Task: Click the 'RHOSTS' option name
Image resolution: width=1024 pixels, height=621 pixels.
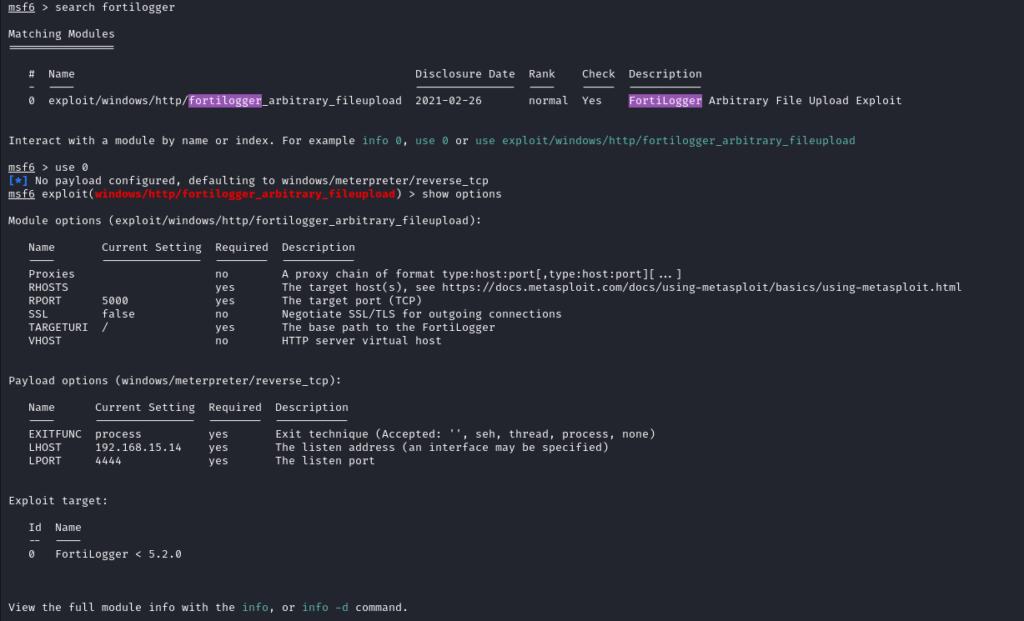Action: click(x=48, y=287)
